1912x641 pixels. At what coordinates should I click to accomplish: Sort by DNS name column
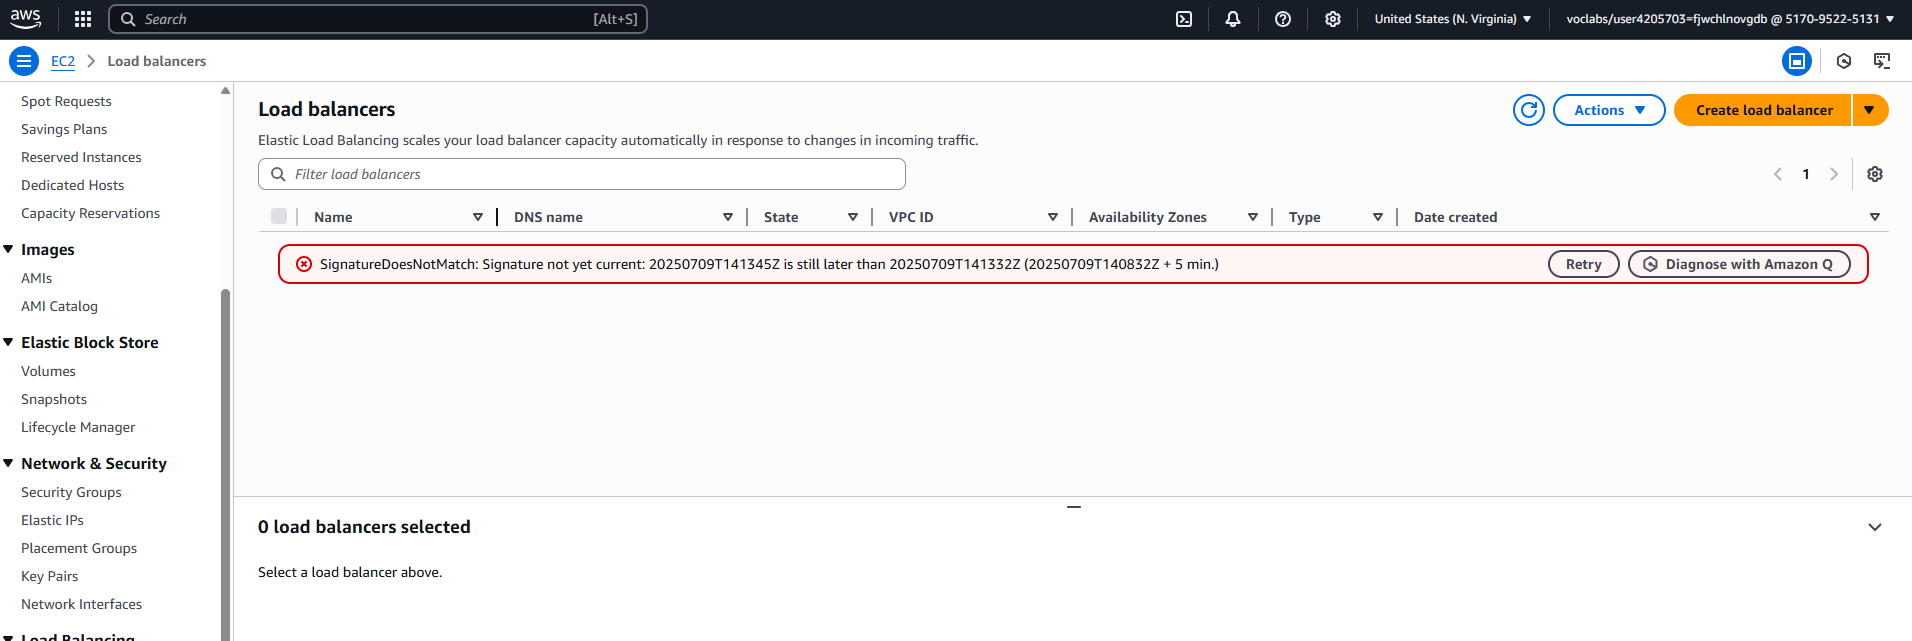[728, 217]
